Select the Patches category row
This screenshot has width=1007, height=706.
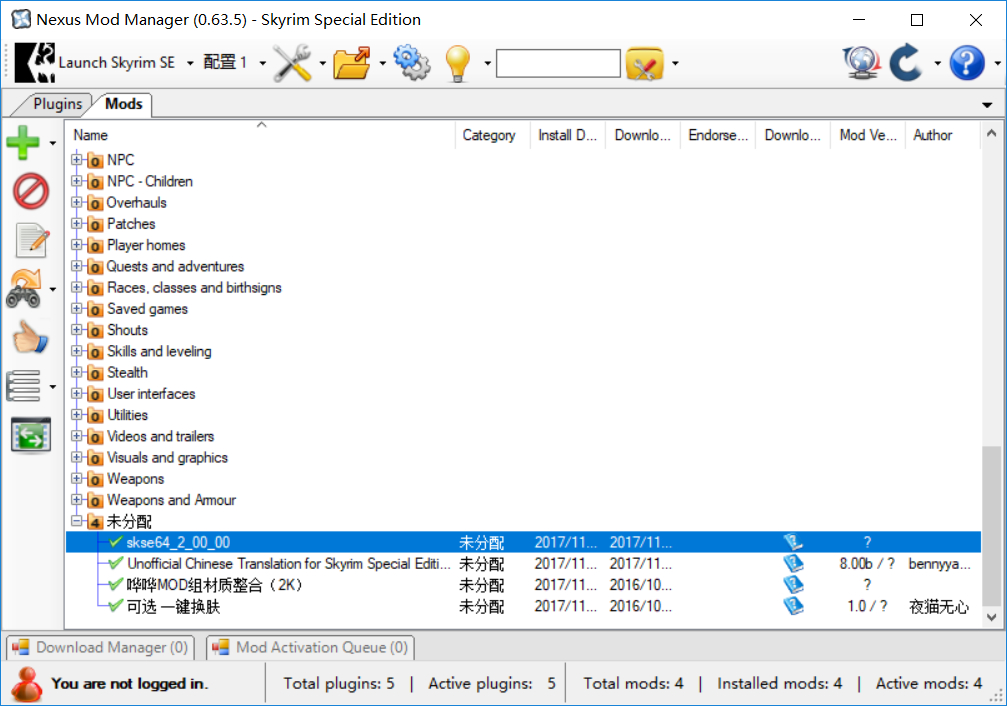coord(130,224)
